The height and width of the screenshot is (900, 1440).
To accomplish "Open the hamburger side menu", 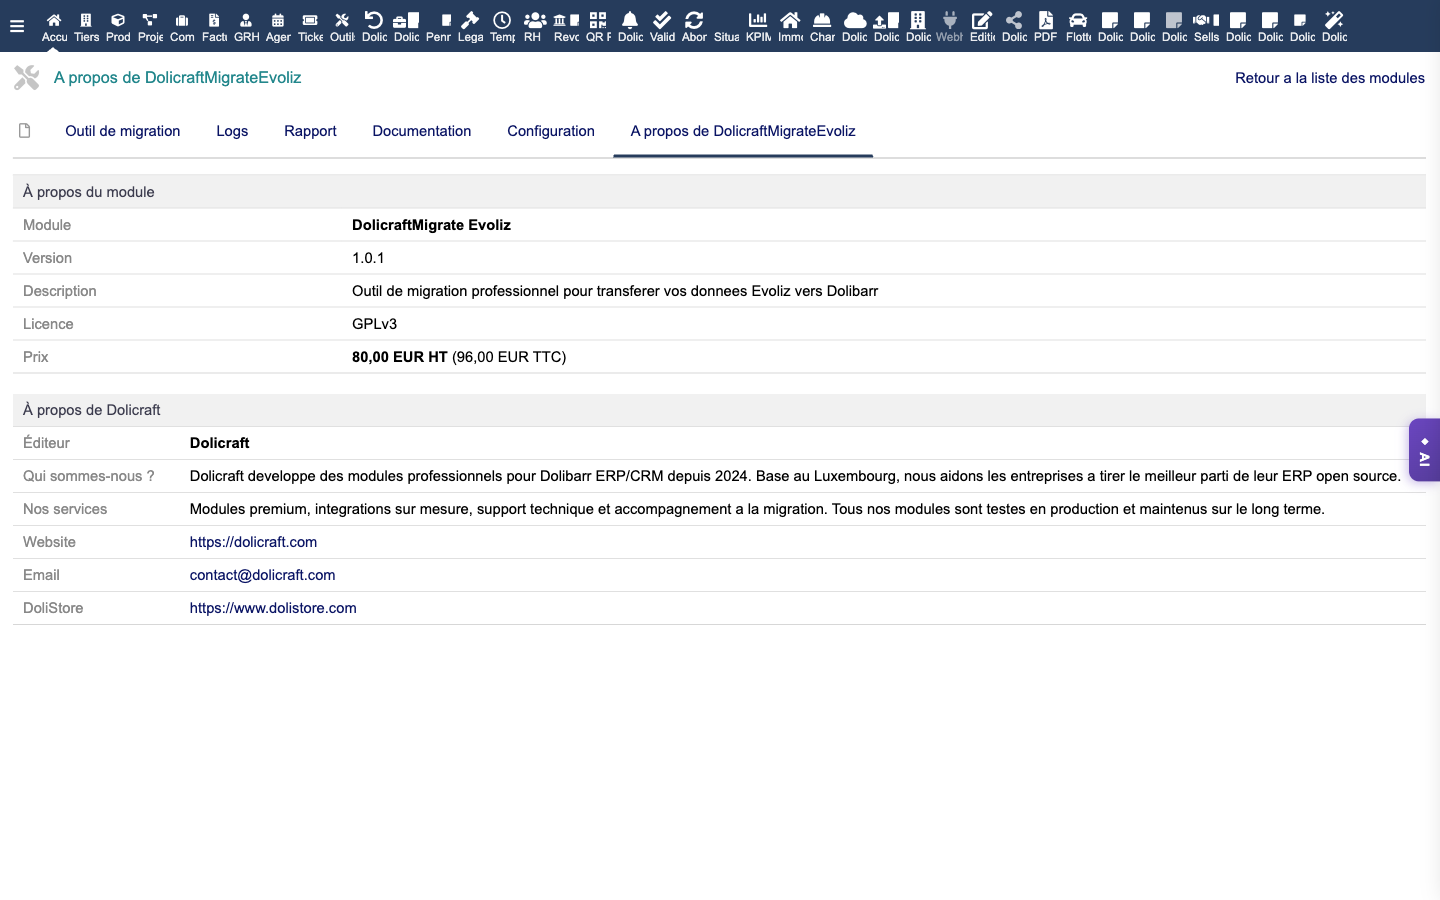I will [x=17, y=26].
